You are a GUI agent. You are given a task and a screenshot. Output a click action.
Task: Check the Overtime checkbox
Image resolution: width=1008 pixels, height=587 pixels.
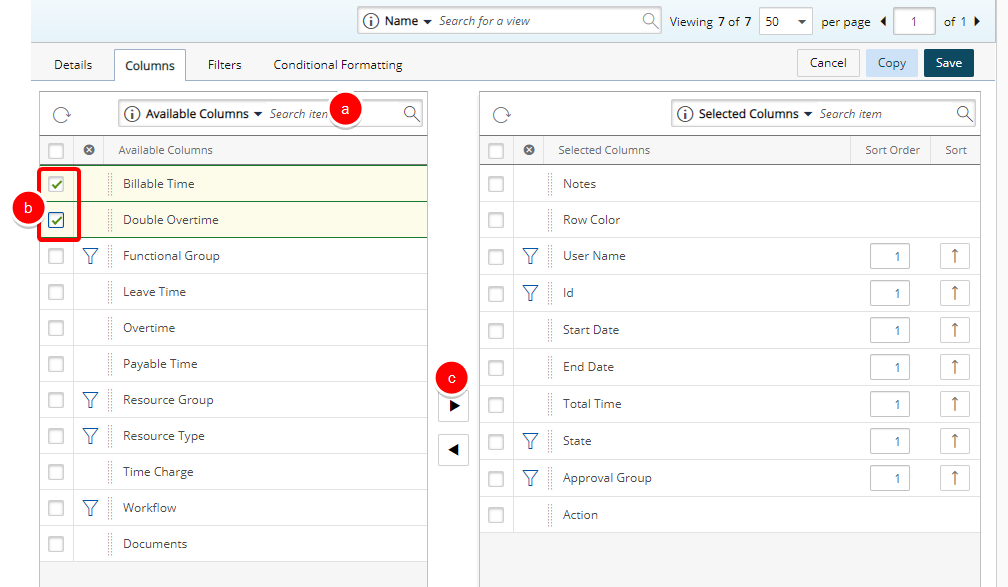57,328
